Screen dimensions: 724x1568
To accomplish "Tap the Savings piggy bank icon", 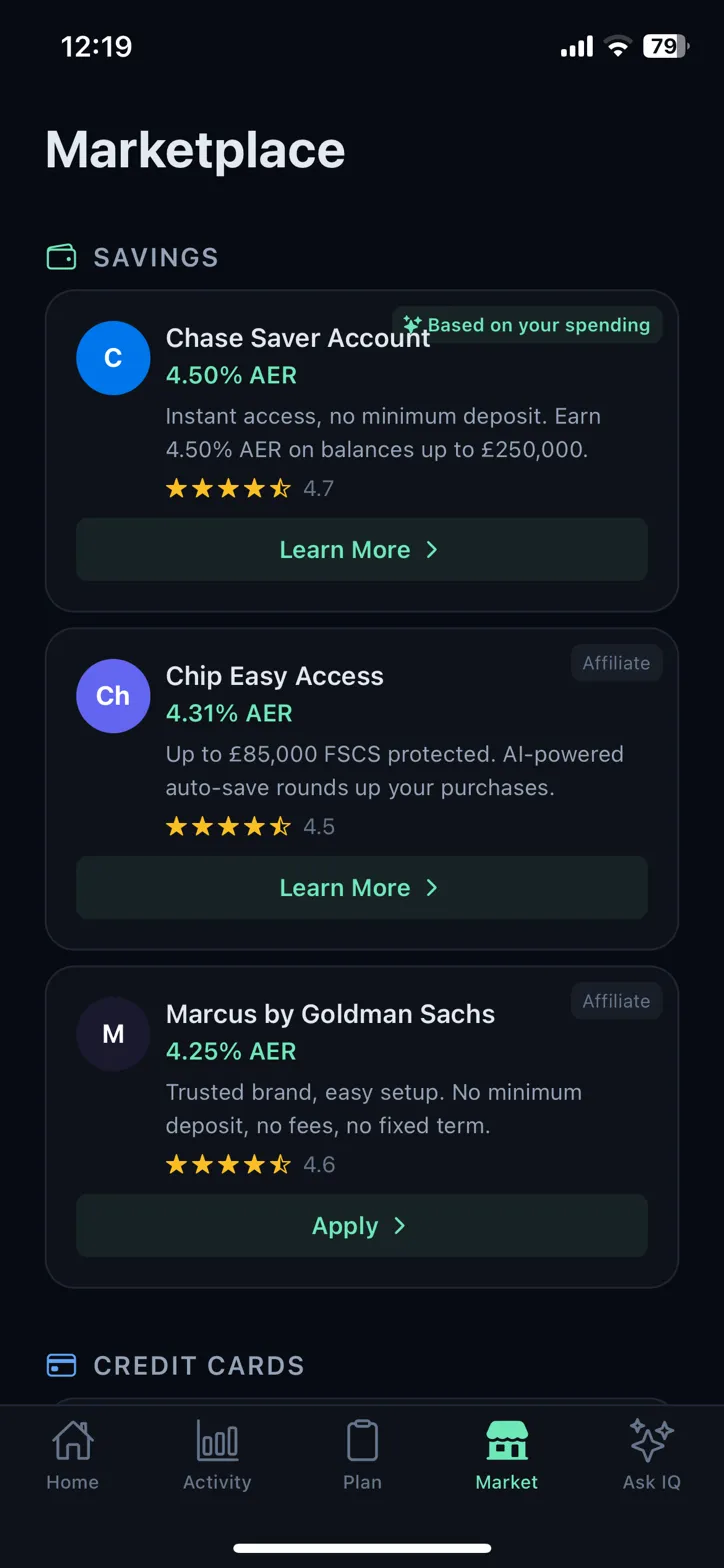I will [x=60, y=257].
